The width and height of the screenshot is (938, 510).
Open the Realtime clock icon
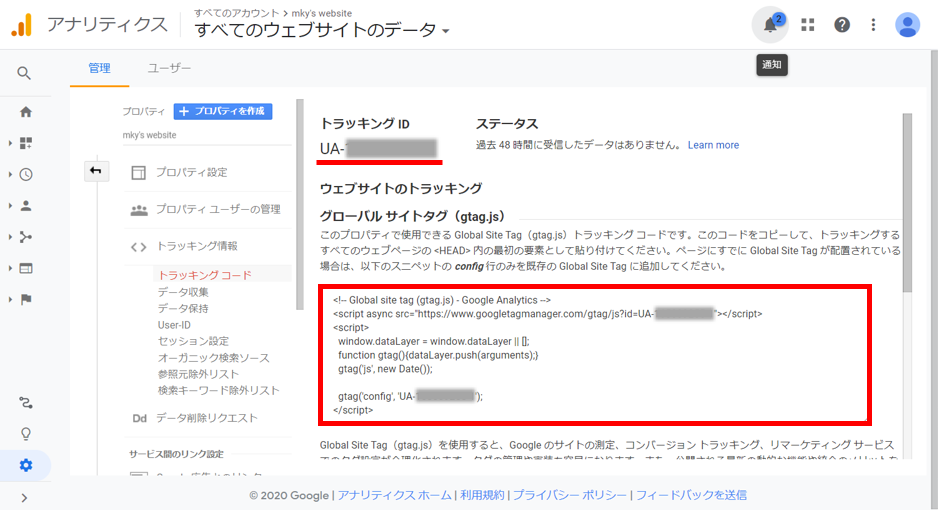[26, 175]
